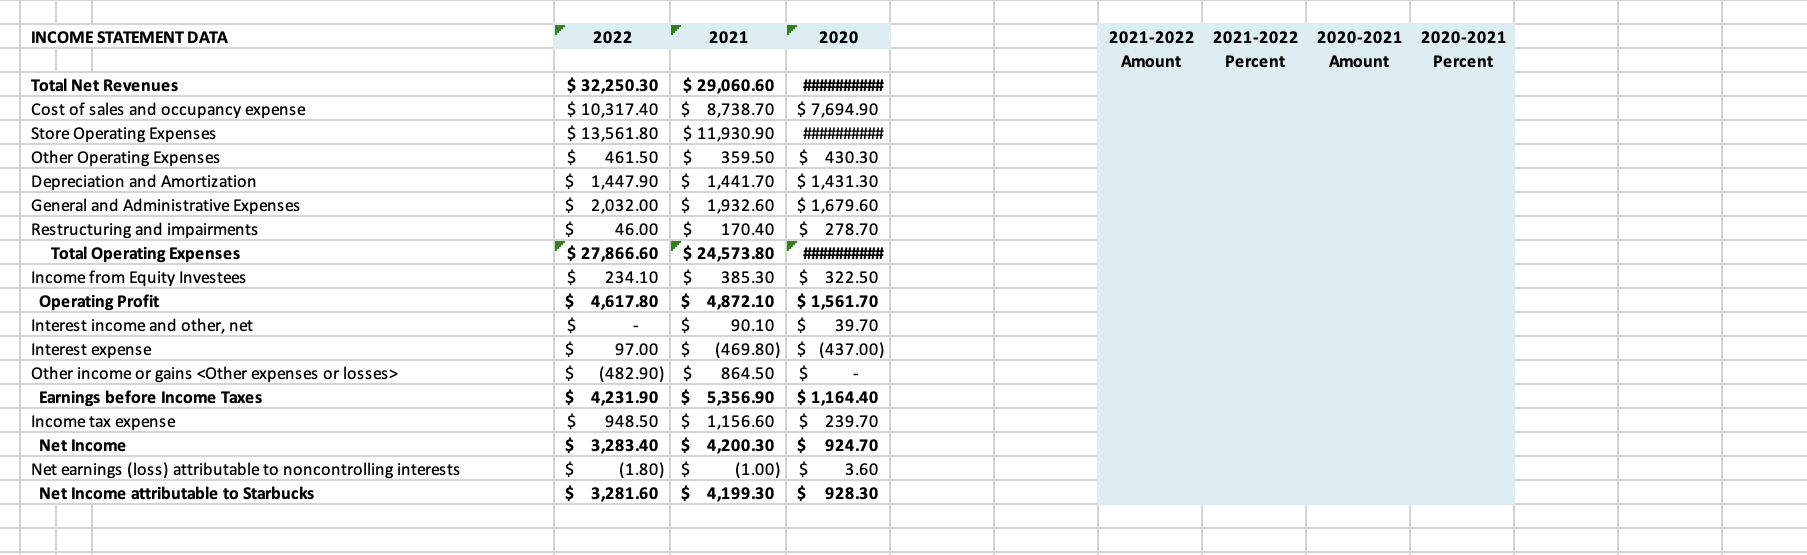This screenshot has height=555, width=1807.
Task: Click the 924.70 net income cell
Action: (x=838, y=445)
